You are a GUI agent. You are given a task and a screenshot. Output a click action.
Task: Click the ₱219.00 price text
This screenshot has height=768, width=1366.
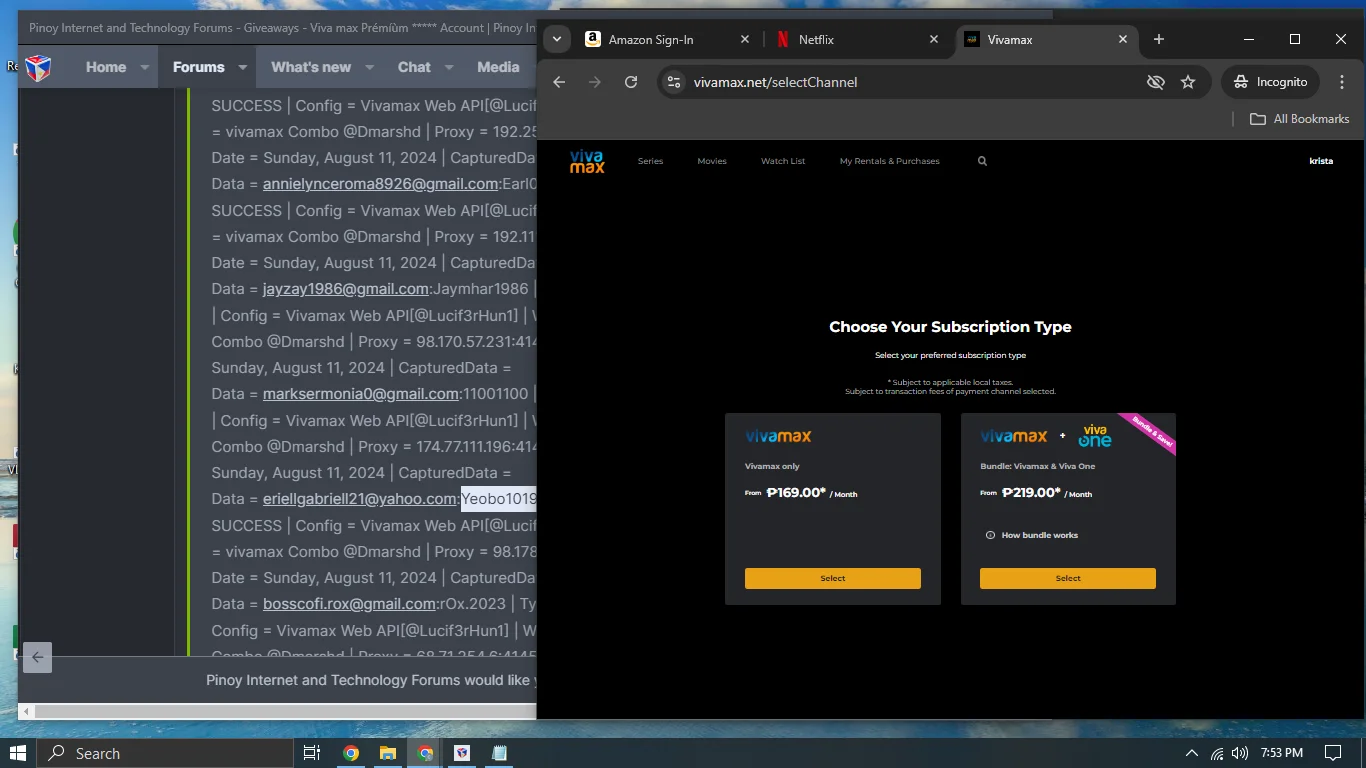coord(1031,492)
